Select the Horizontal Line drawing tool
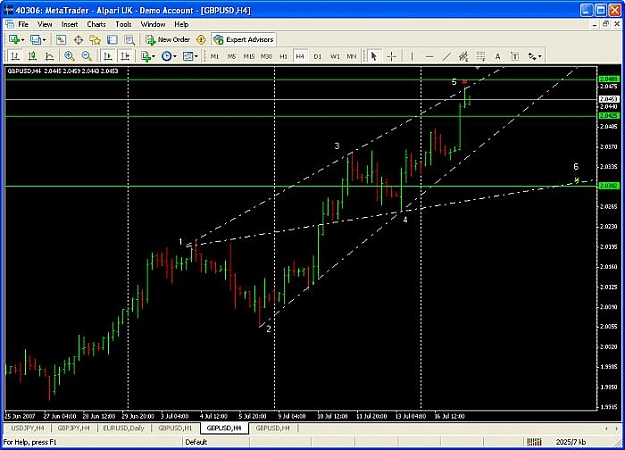 point(429,56)
